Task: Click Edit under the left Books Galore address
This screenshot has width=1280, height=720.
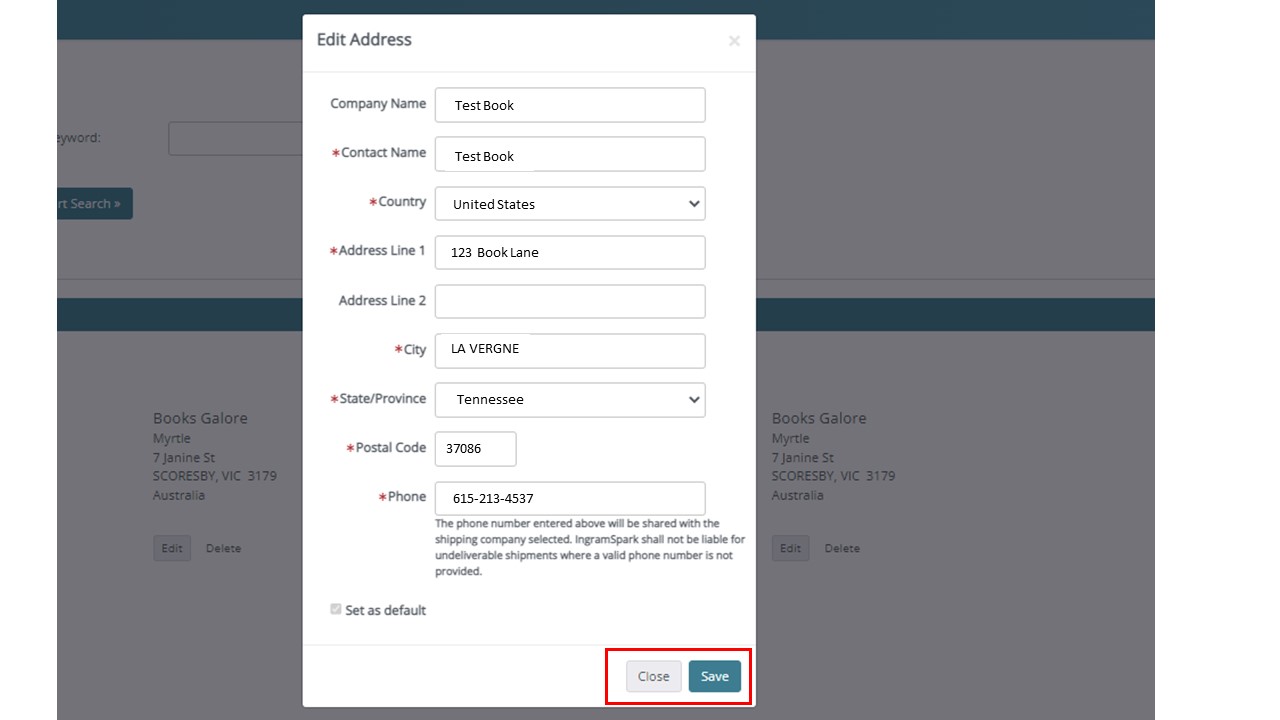Action: tap(172, 548)
